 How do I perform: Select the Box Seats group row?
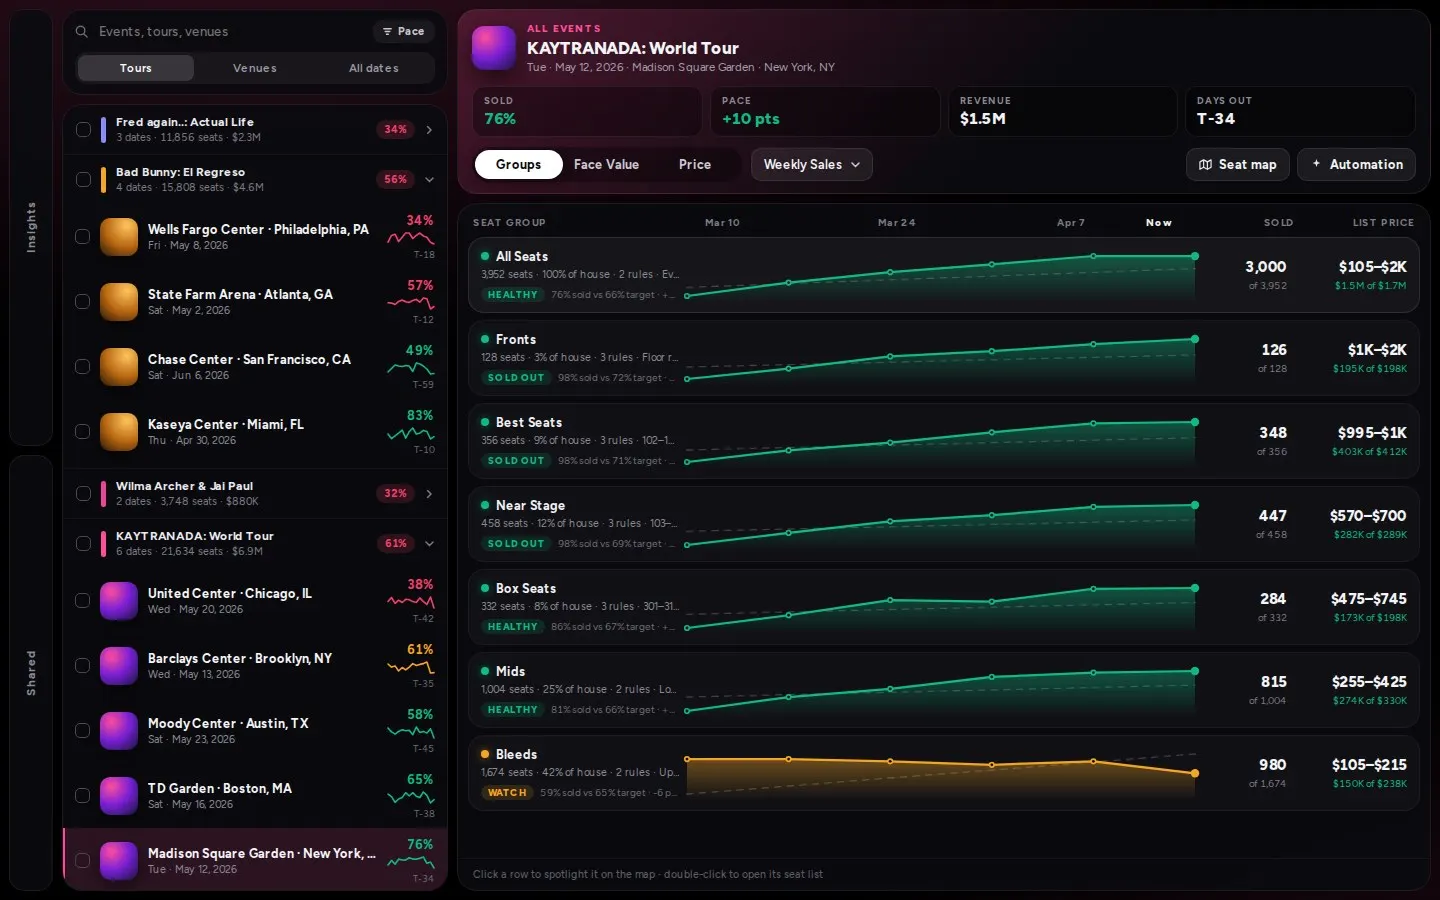[944, 607]
